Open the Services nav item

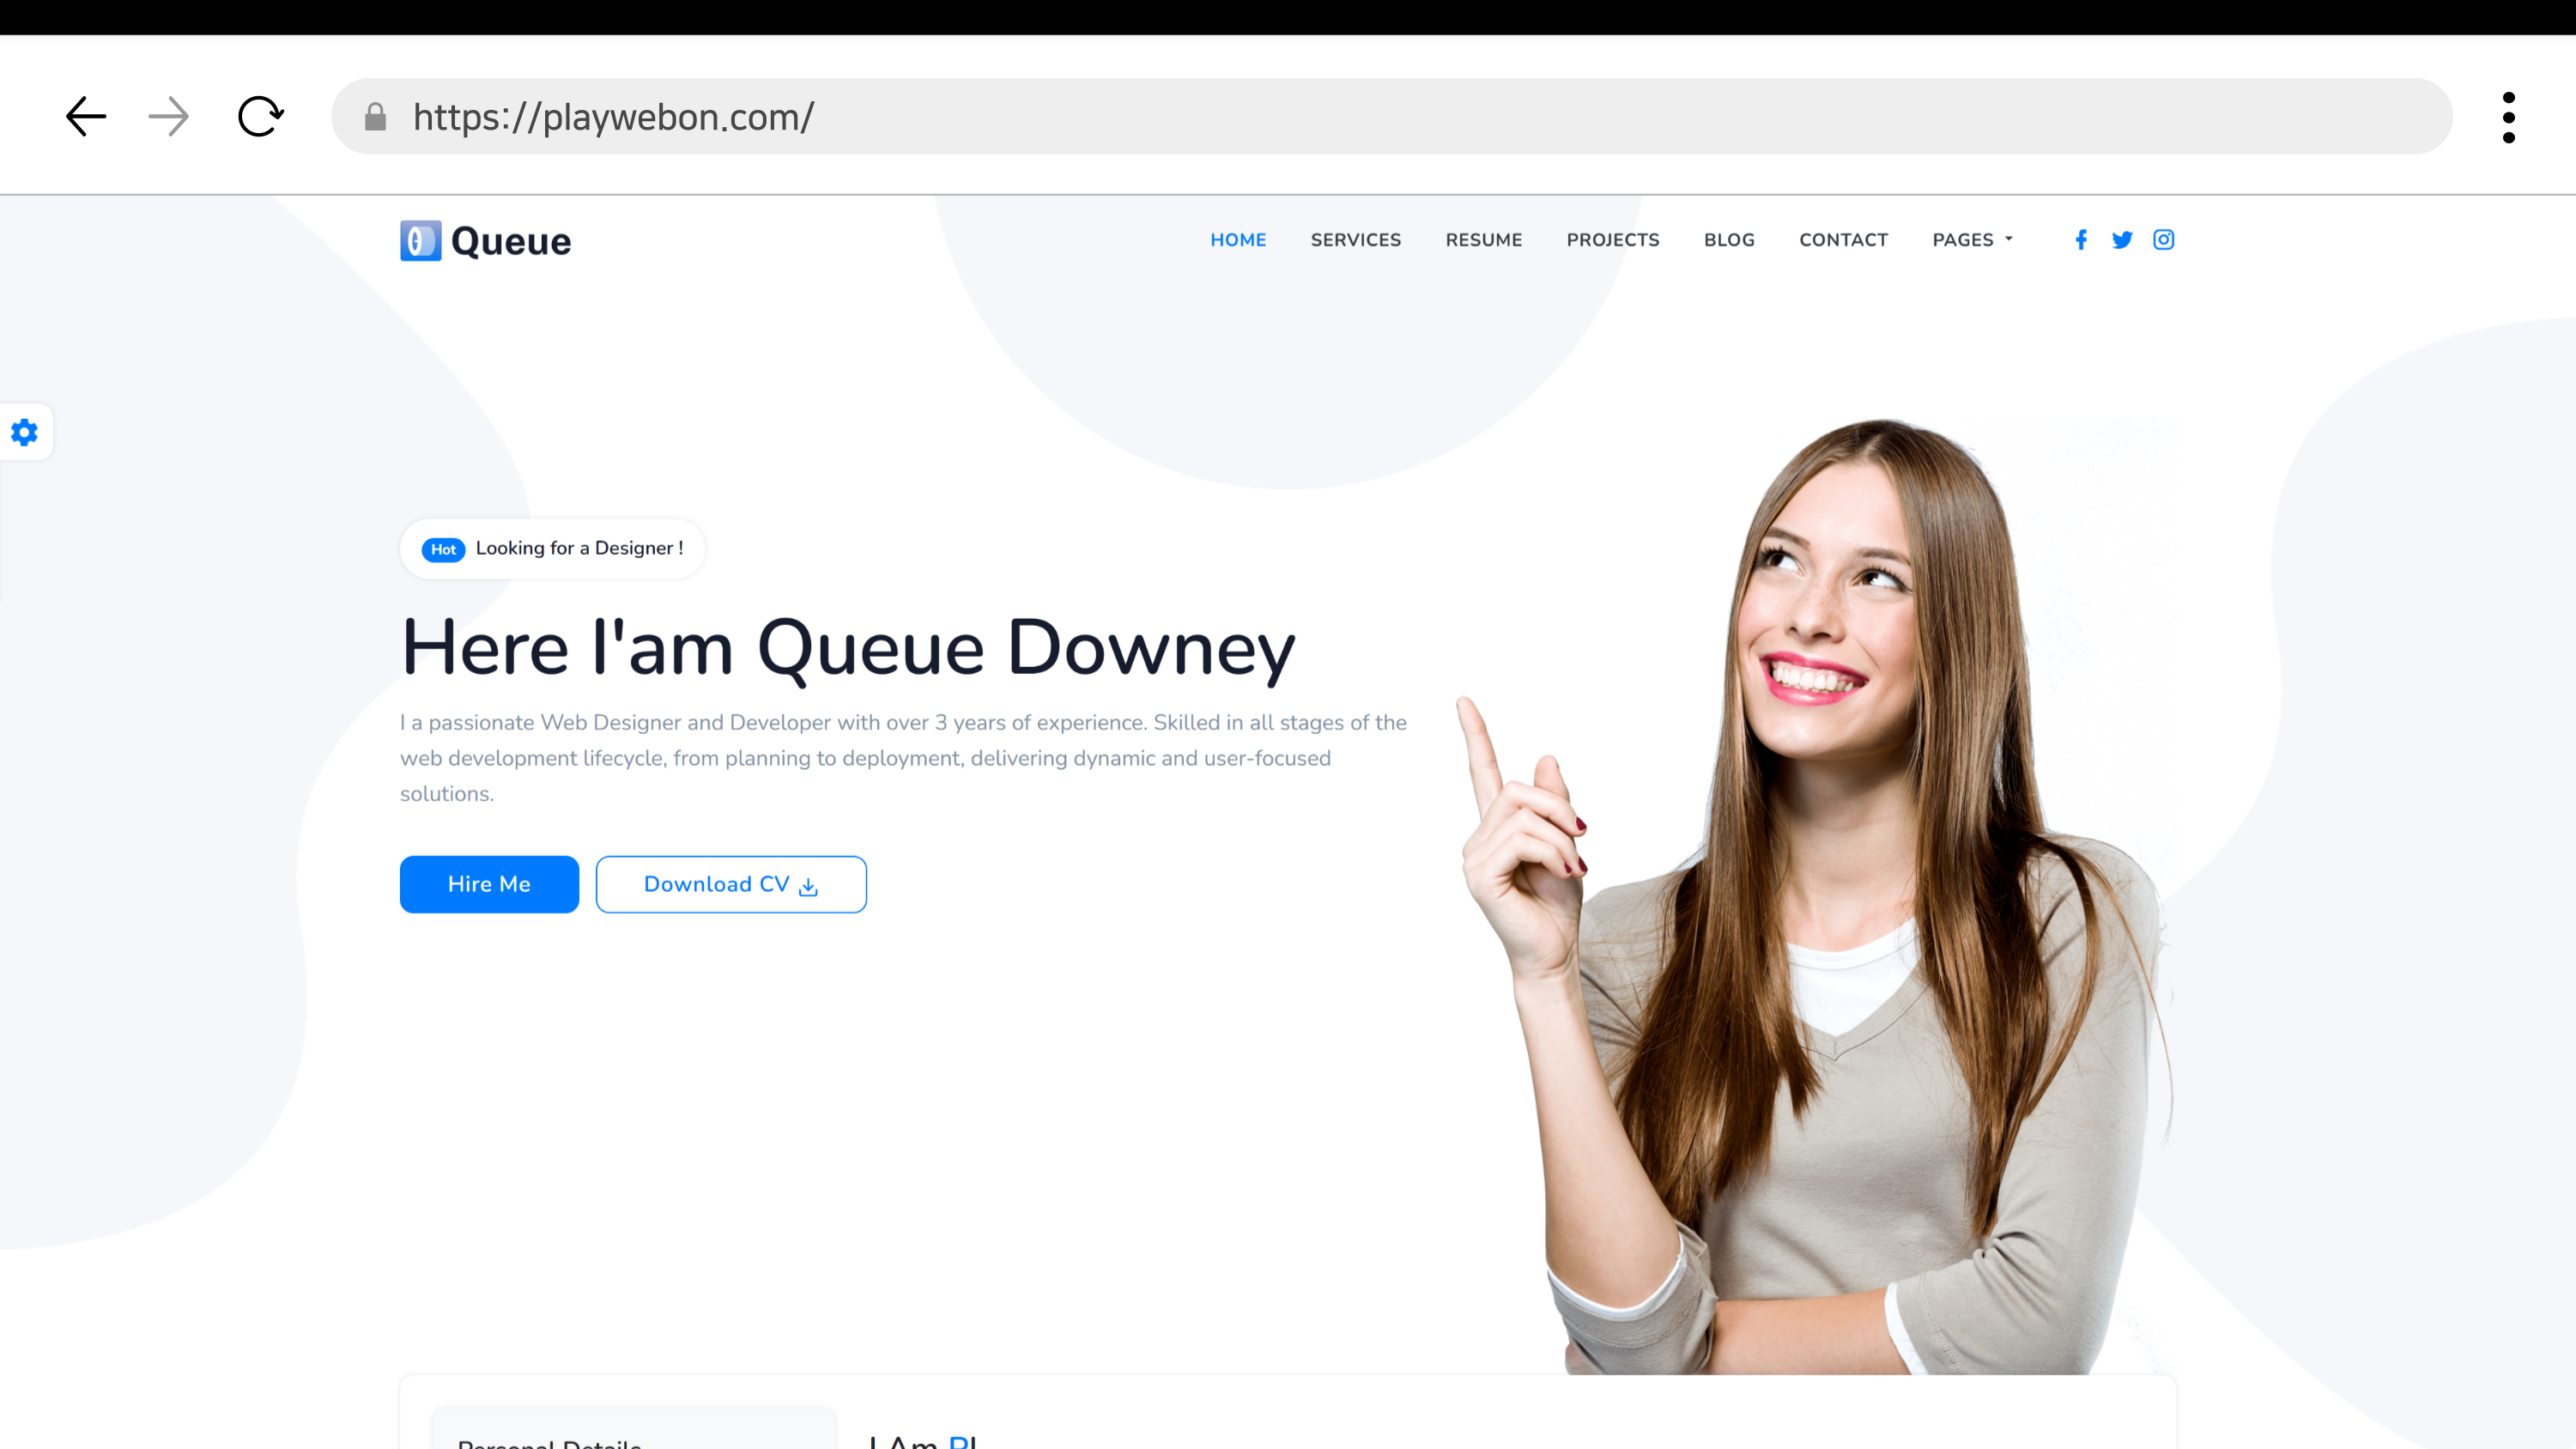(x=1356, y=240)
